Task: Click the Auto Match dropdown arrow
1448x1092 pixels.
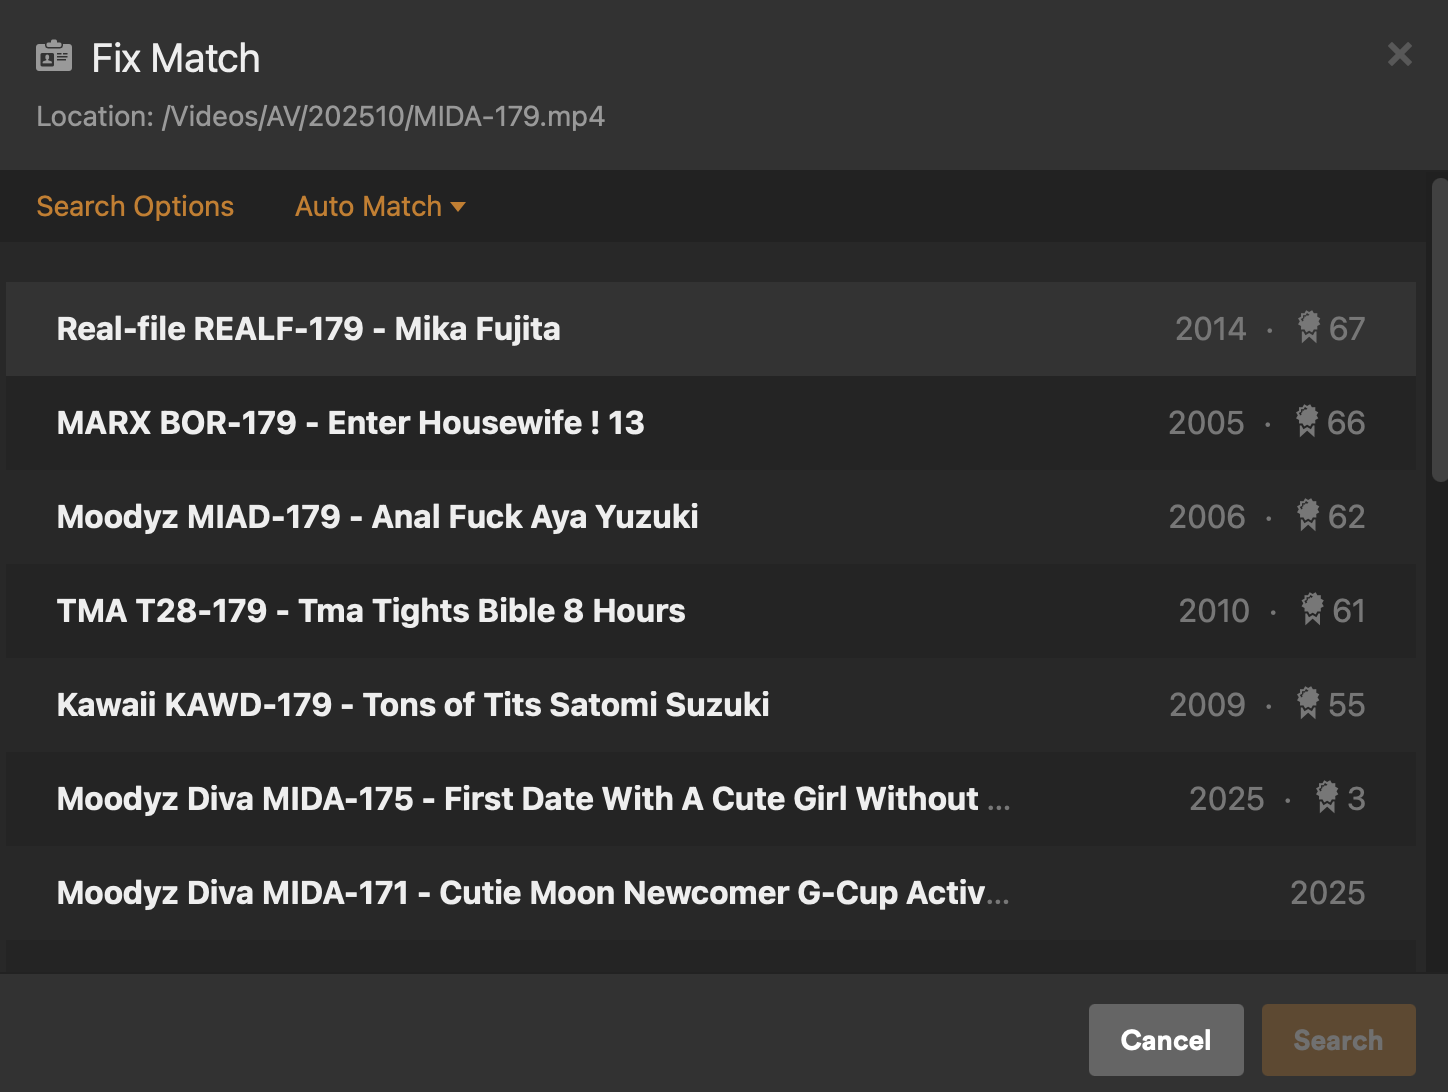Action: [459, 207]
